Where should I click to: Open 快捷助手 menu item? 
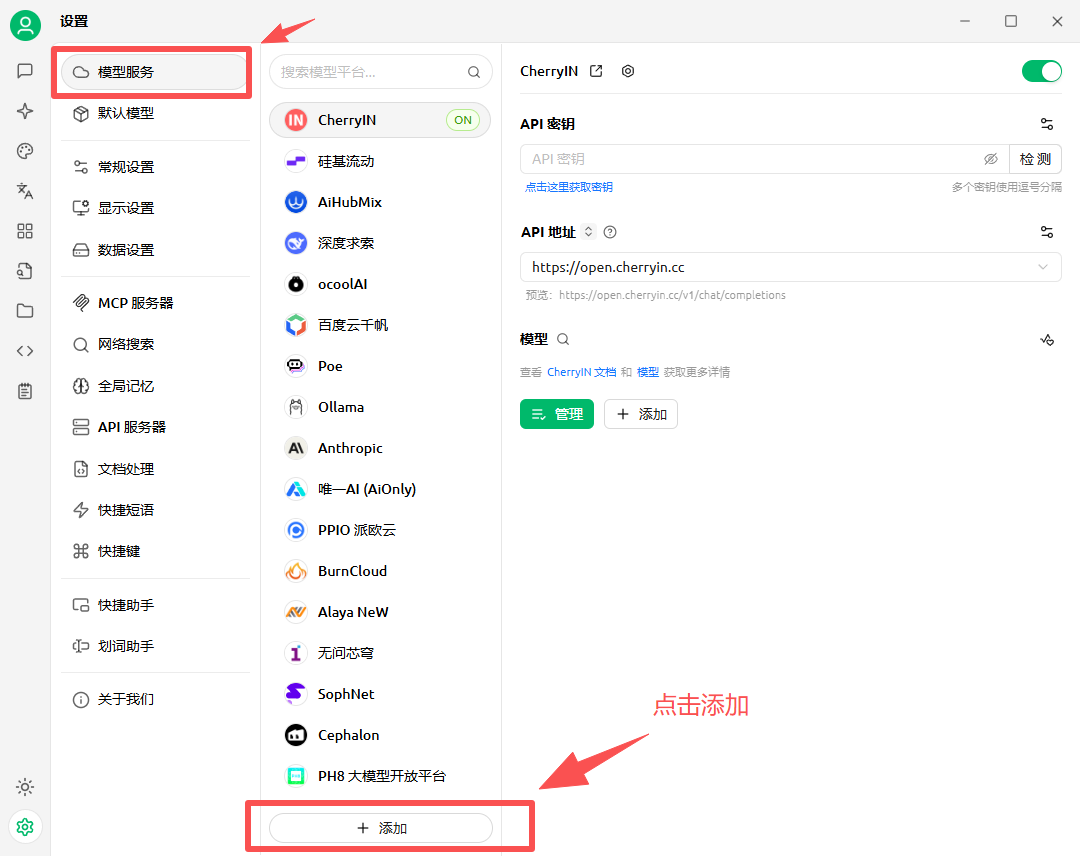pos(154,605)
